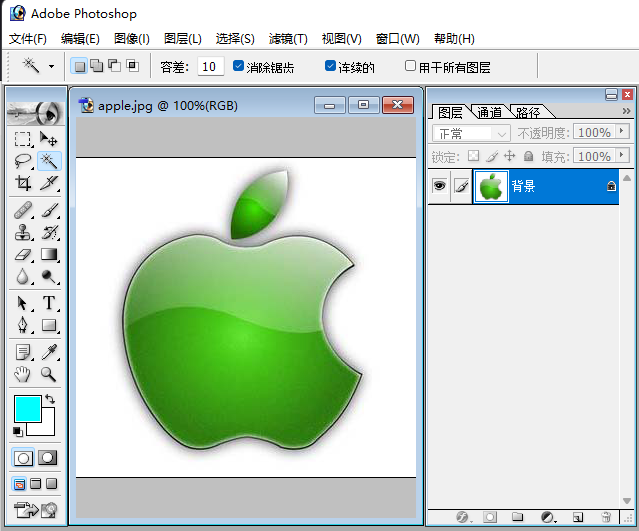
Task: Create a new layer
Action: [578, 517]
